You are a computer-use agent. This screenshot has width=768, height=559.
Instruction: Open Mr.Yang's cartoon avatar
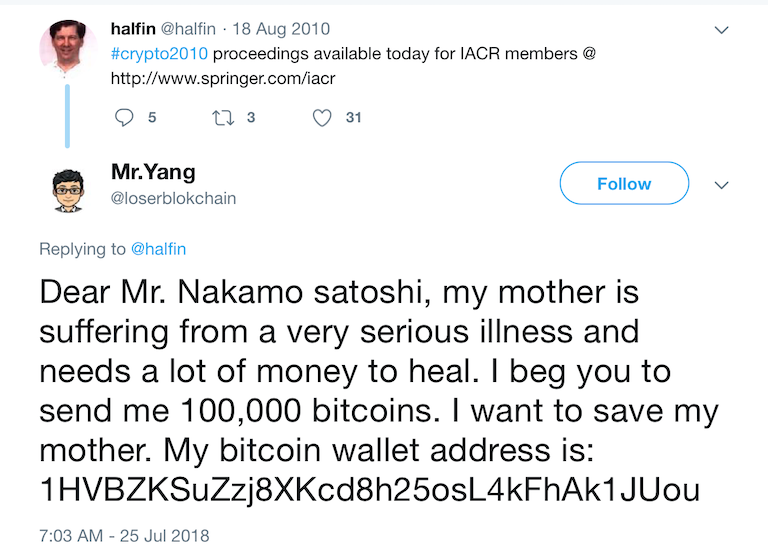[x=68, y=191]
